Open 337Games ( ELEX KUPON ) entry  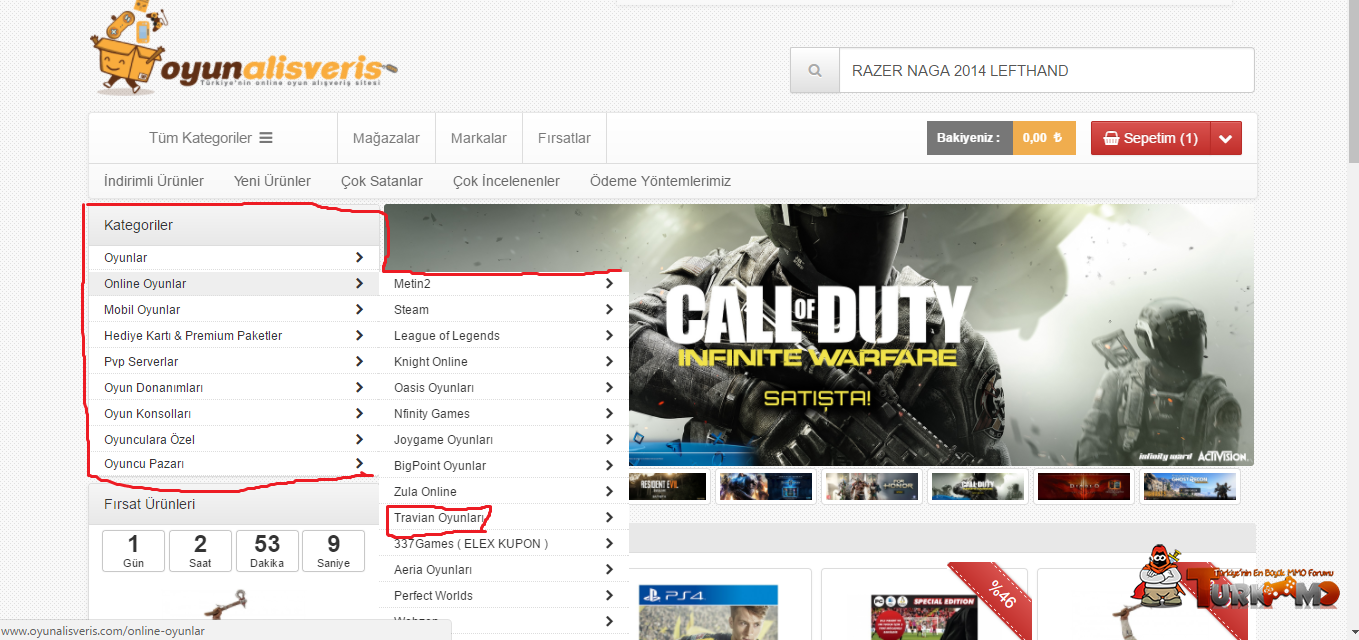coord(504,544)
